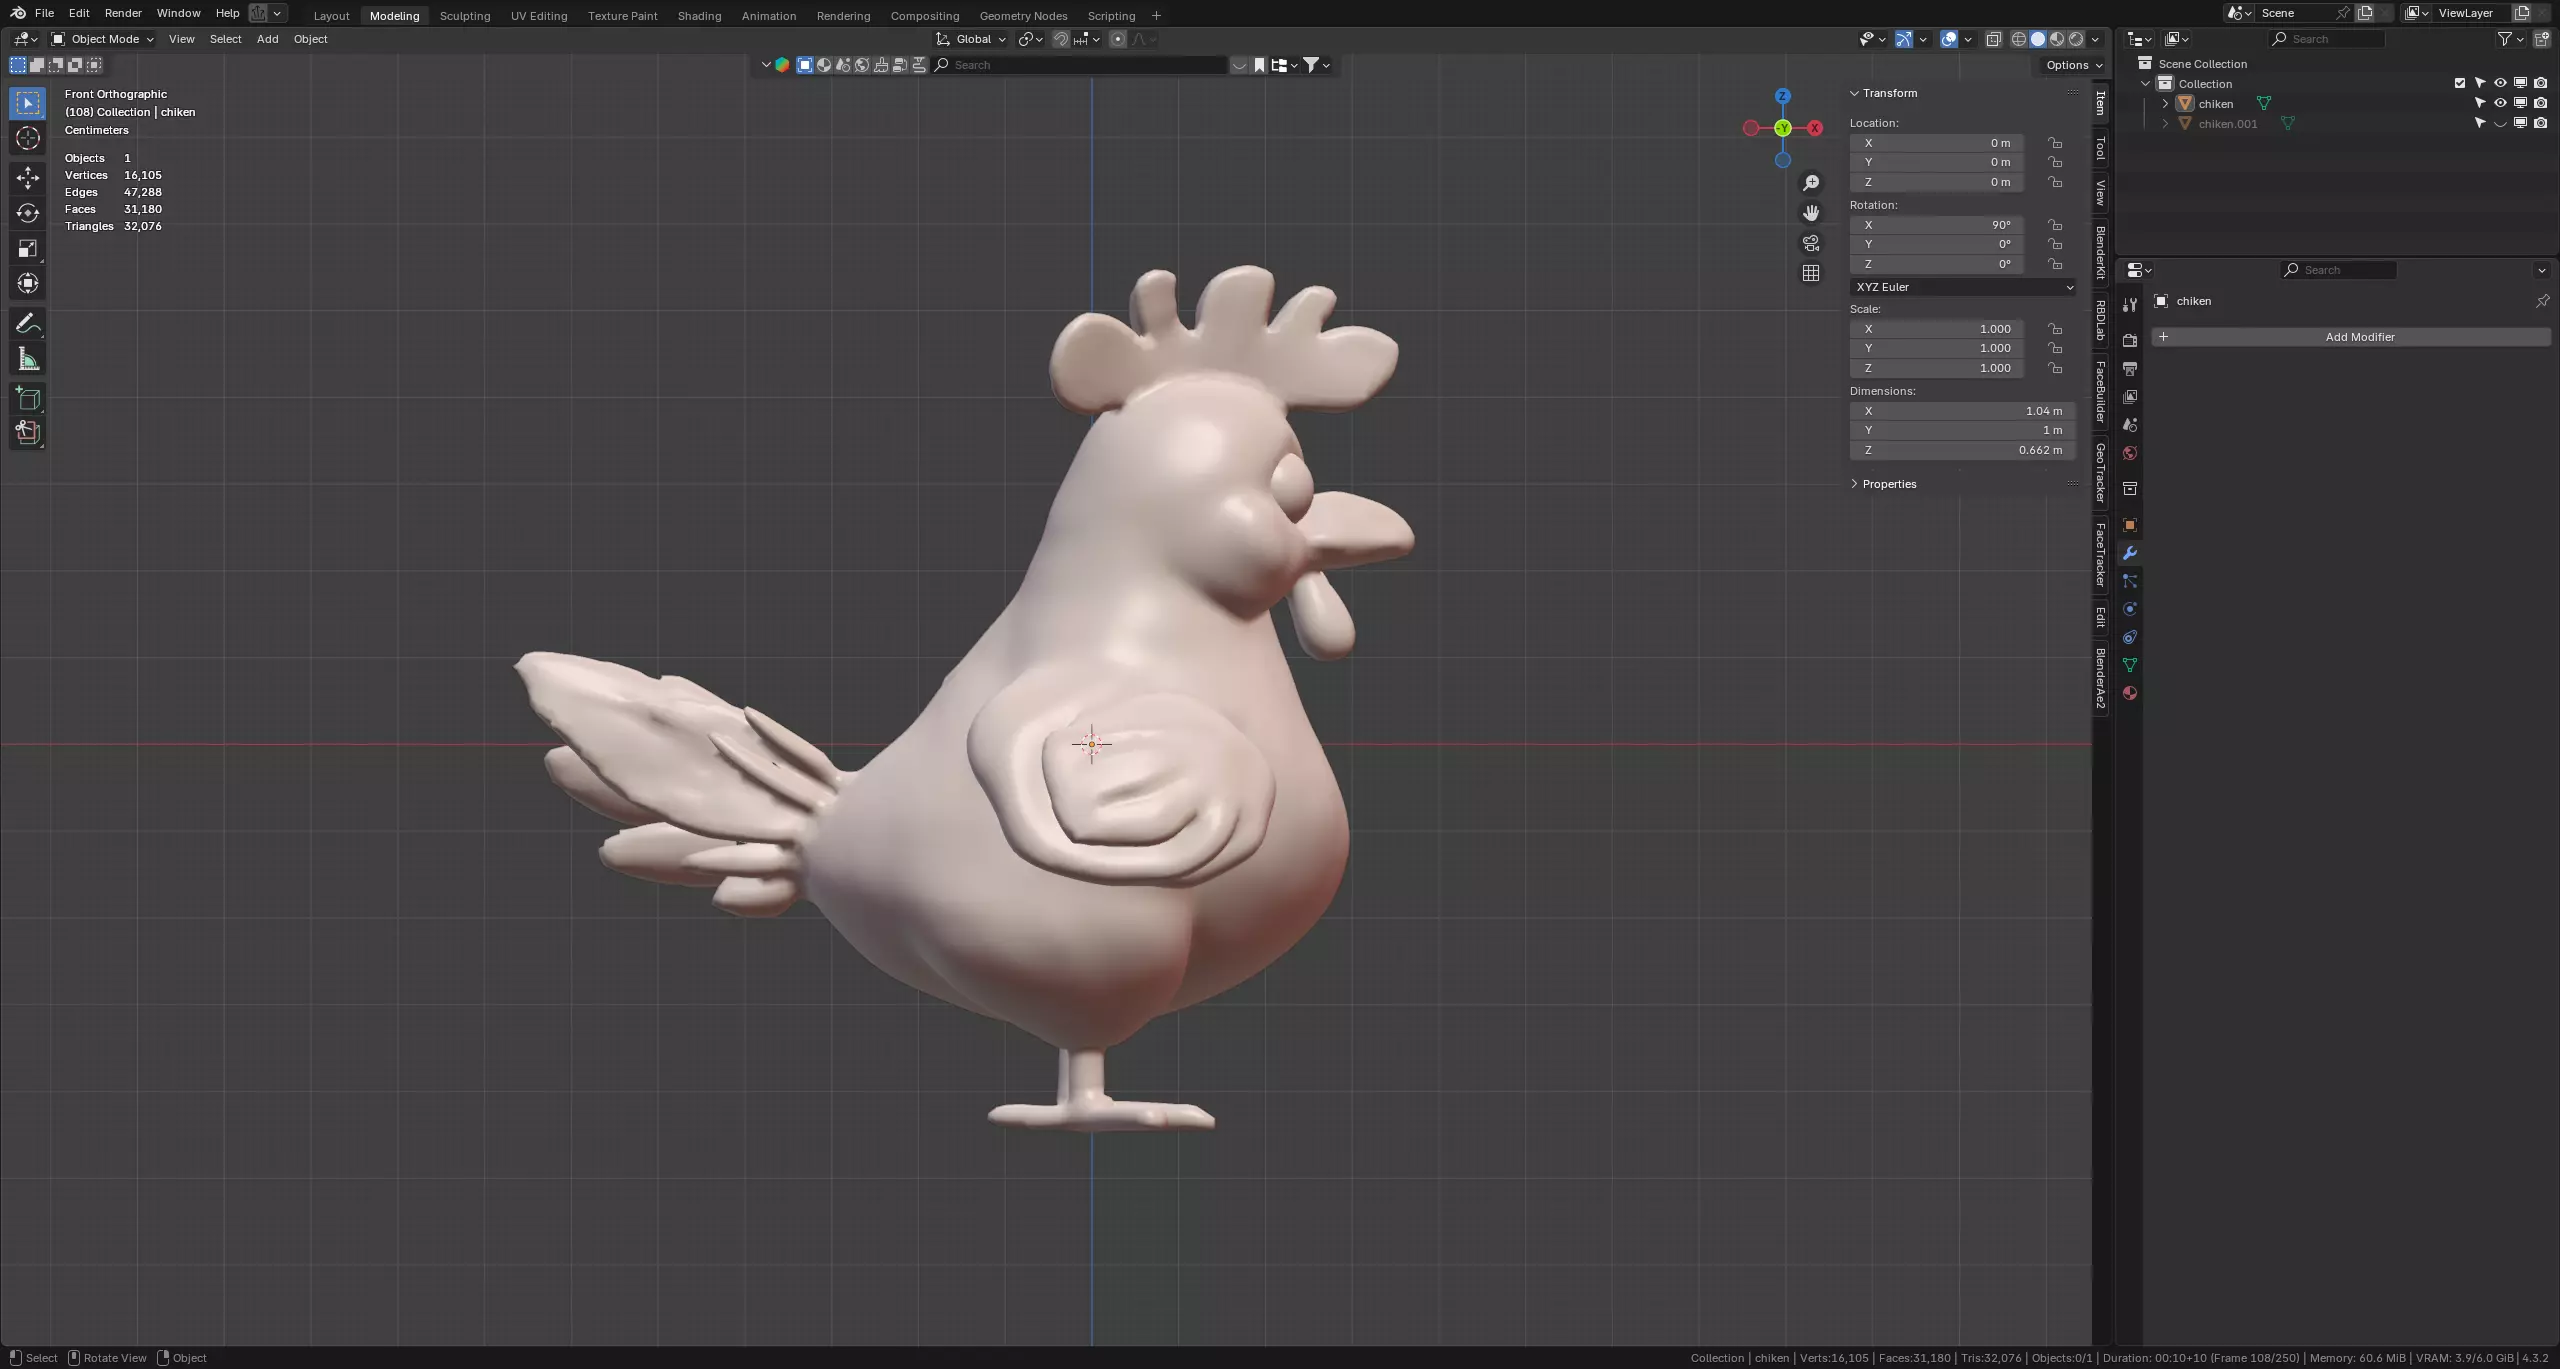
Task: Open the Object Mode dropdown
Action: click(103, 39)
